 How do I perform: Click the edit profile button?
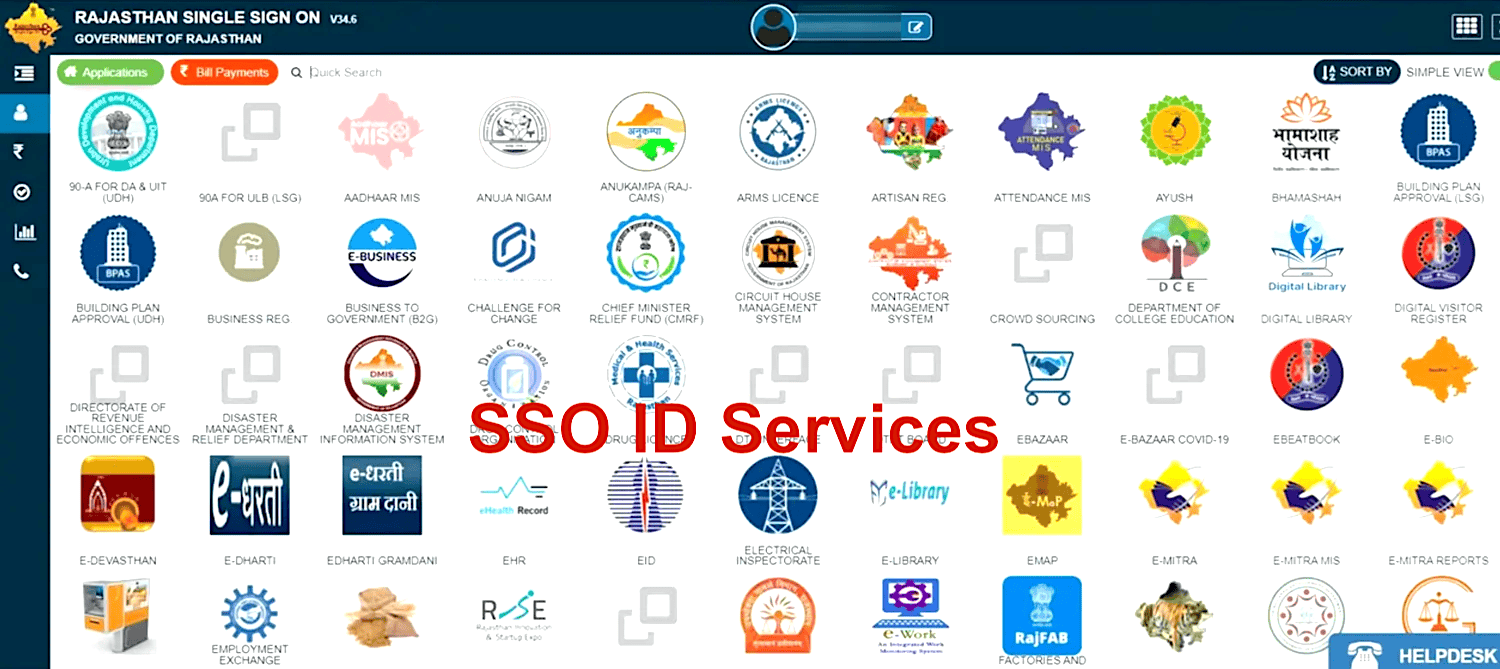point(915,27)
